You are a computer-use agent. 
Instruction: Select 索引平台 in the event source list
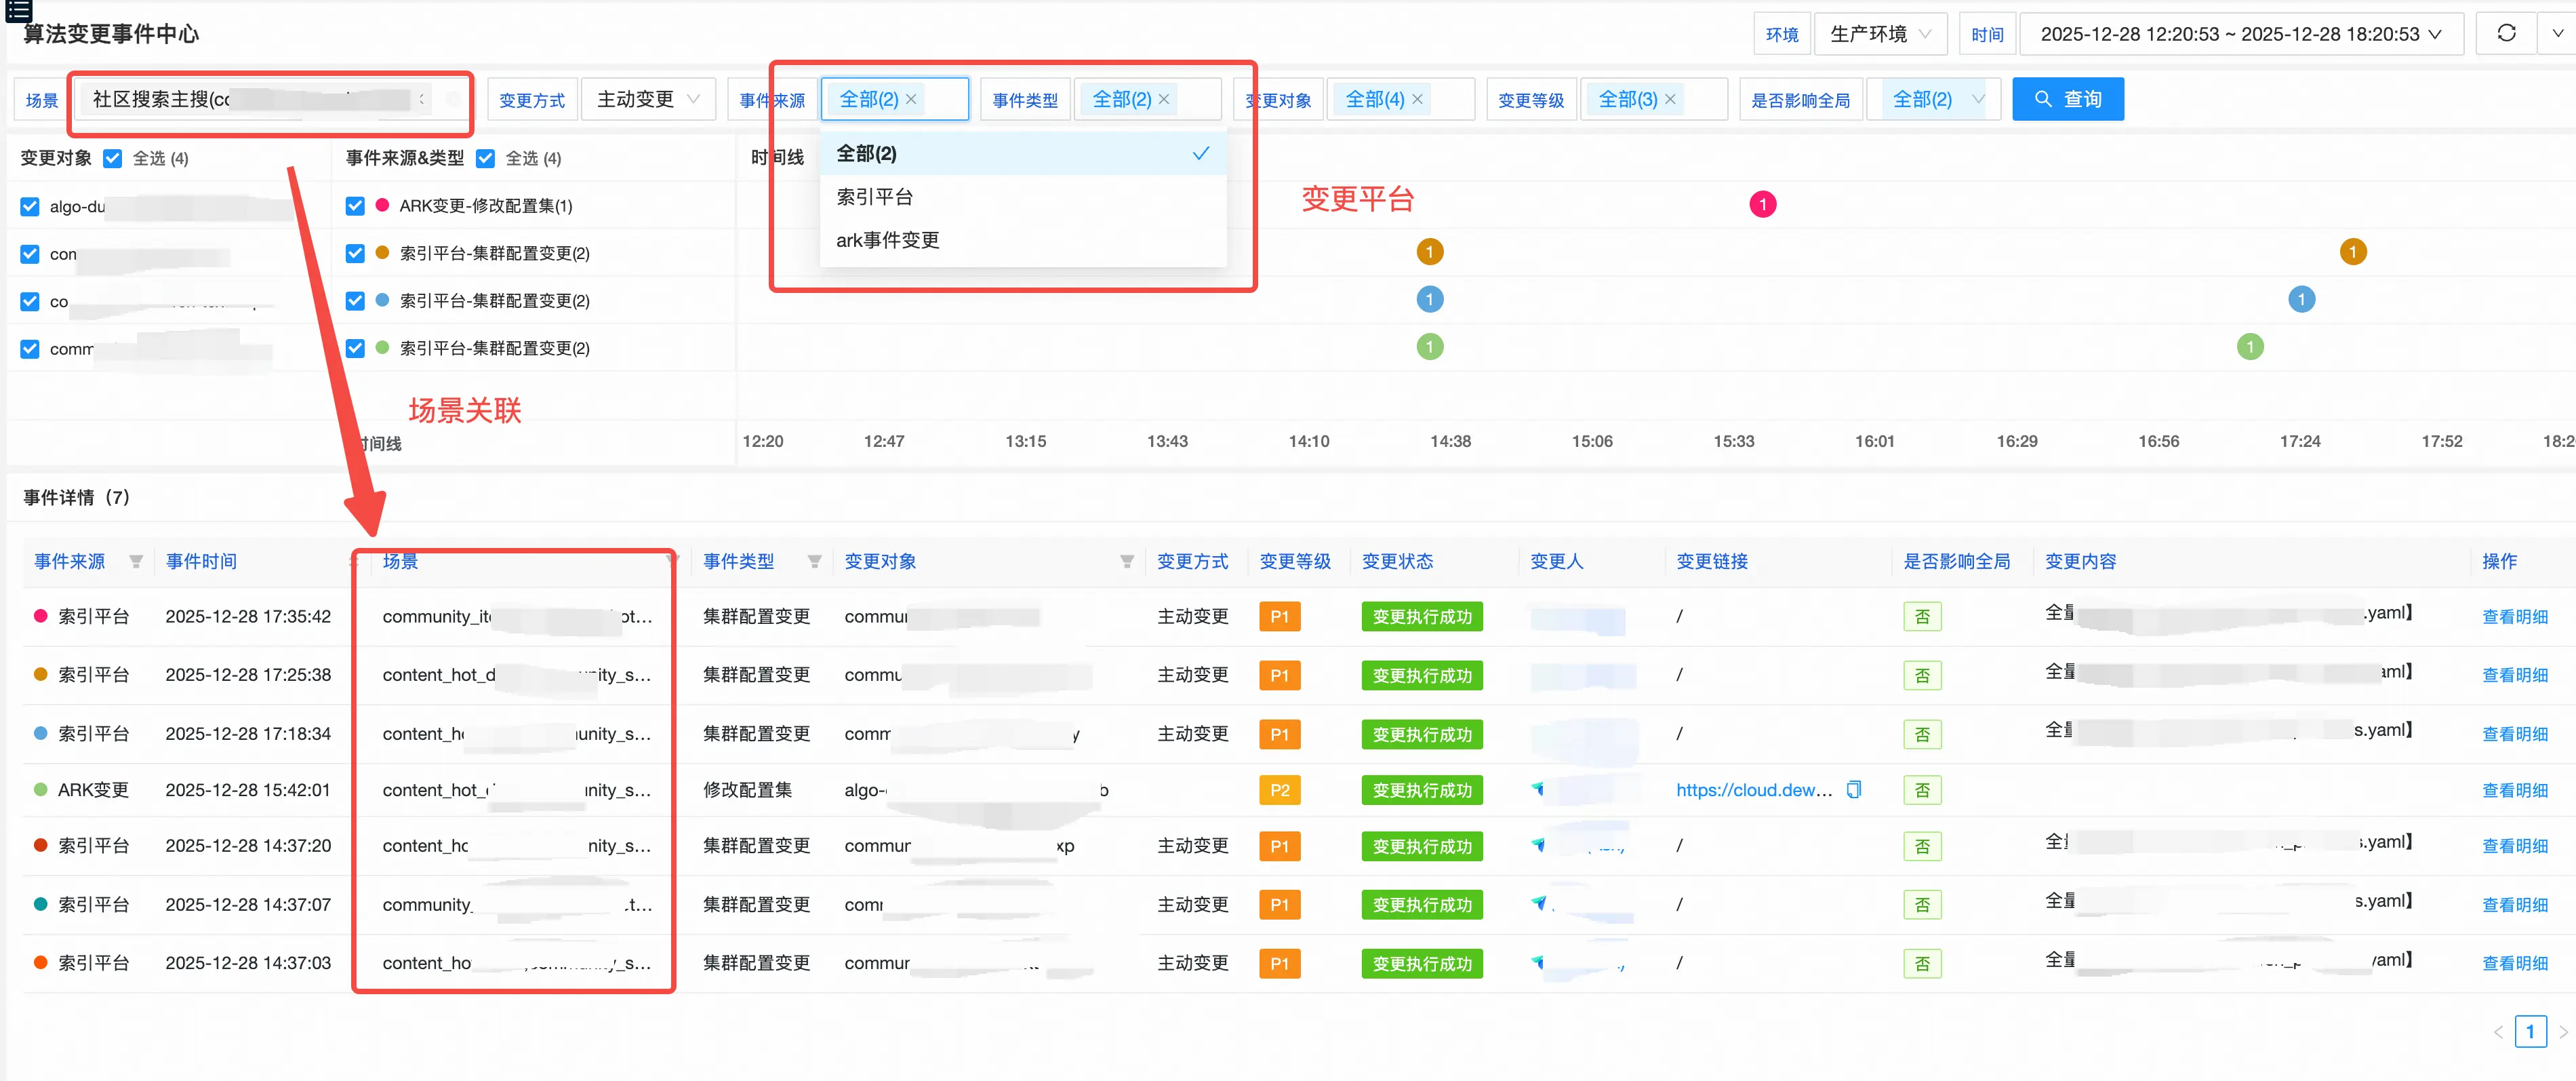[x=875, y=197]
